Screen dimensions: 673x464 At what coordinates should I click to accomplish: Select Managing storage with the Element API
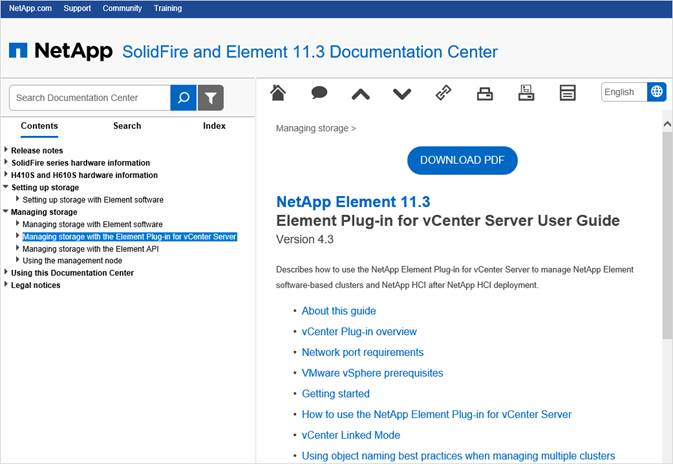coord(91,249)
